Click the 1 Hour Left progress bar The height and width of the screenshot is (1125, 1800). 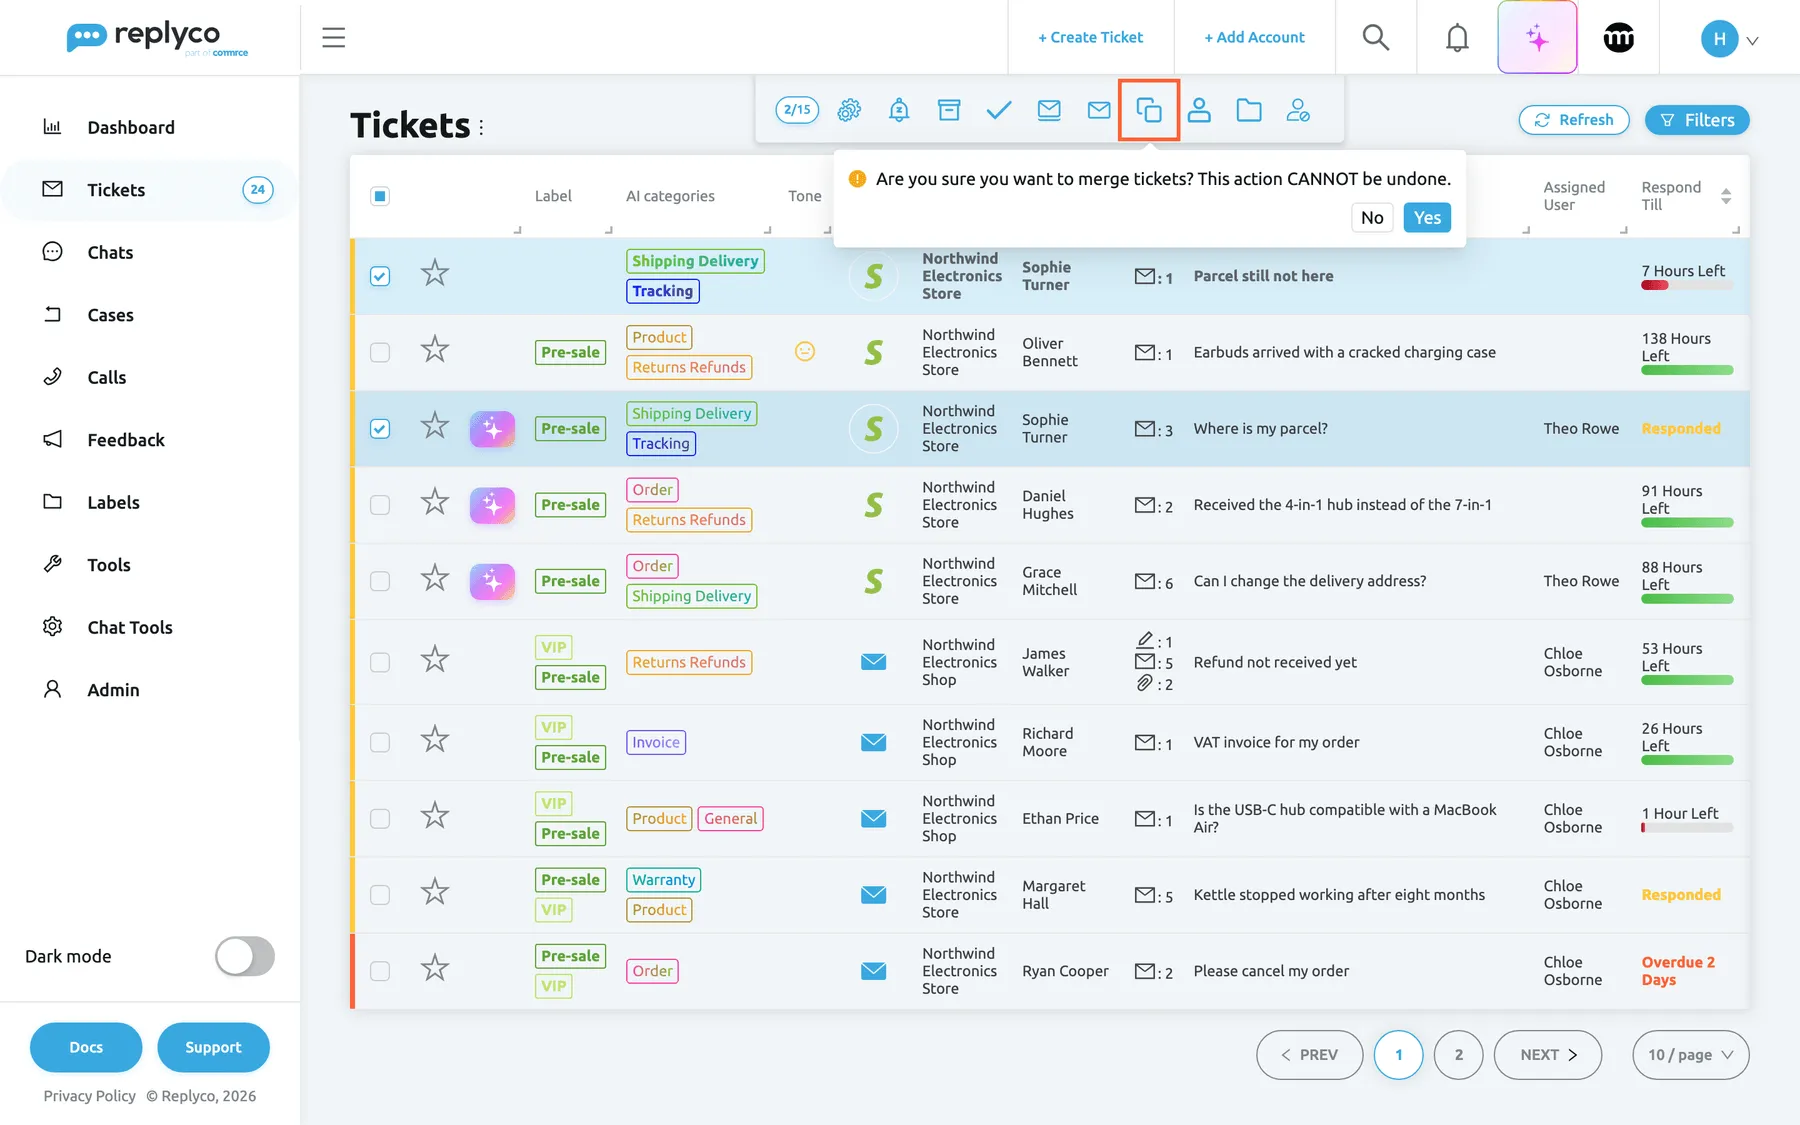pos(1687,828)
